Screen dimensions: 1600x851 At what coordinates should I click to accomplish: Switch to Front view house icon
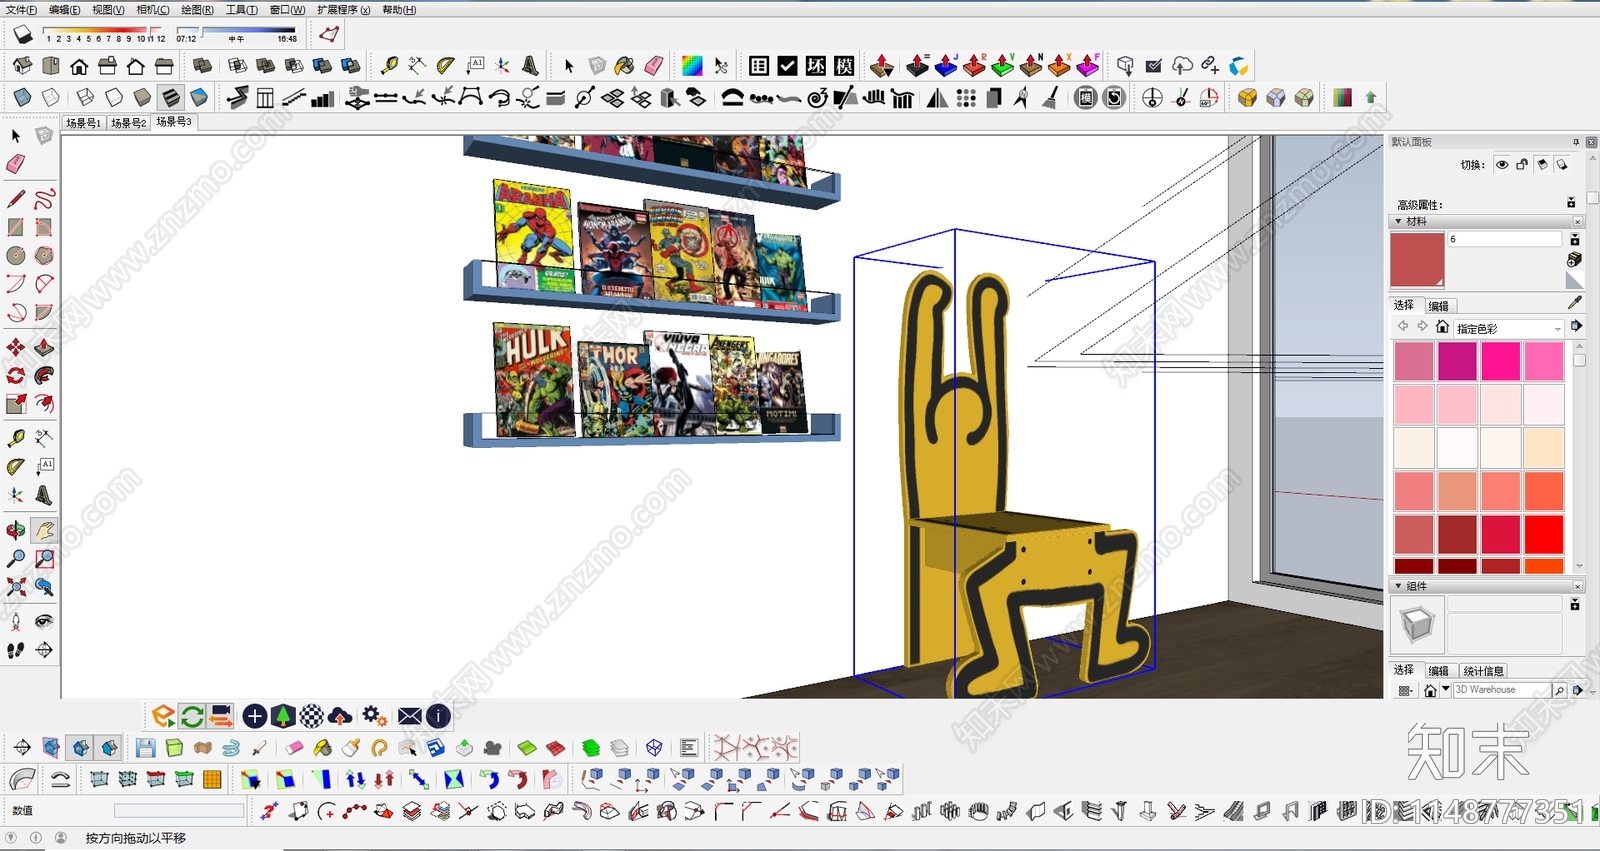click(x=79, y=66)
